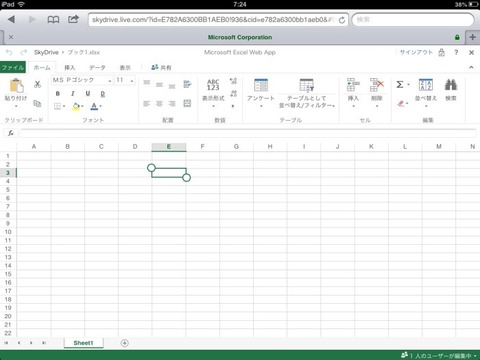Add a new sheet with plus icon

125,343
